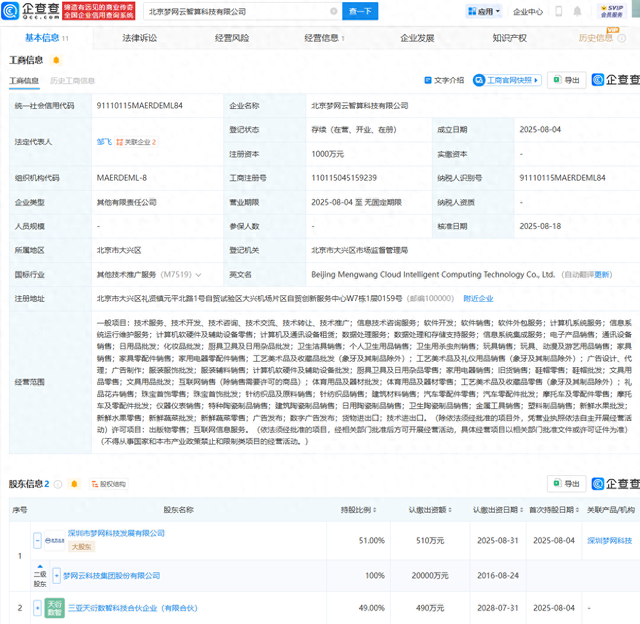Click 深圳市梦网科技发展有限公司 logo thumbnail
The height and width of the screenshot is (624, 640).
coord(54,540)
